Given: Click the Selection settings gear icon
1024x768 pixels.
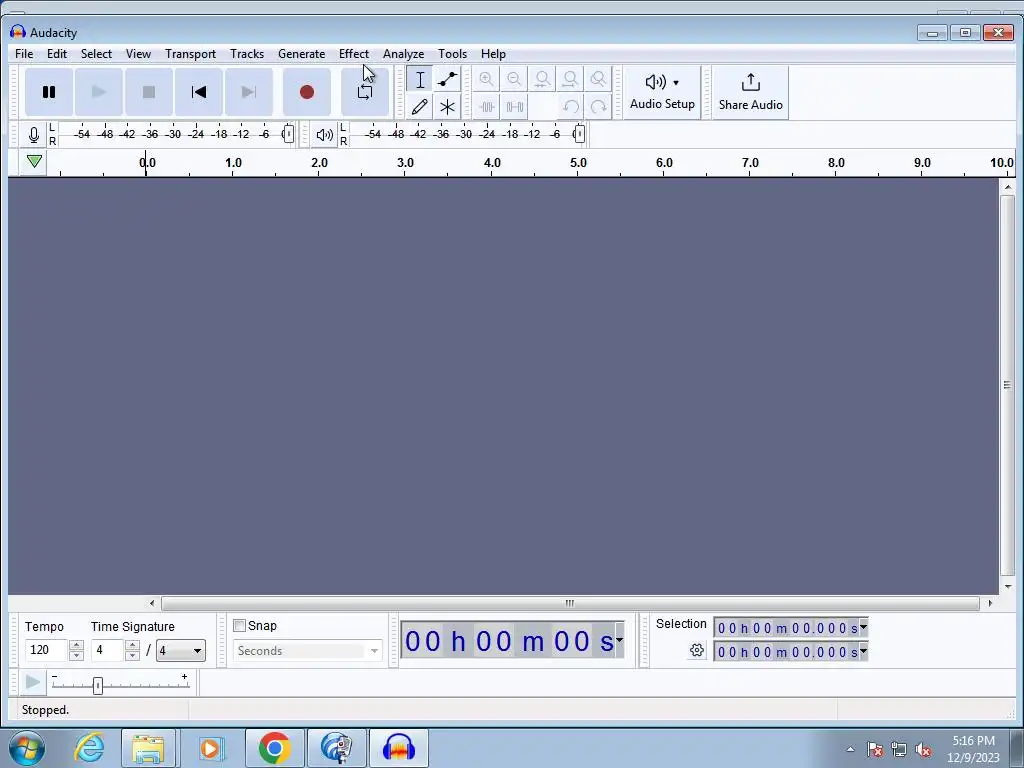Looking at the screenshot, I should [697, 650].
